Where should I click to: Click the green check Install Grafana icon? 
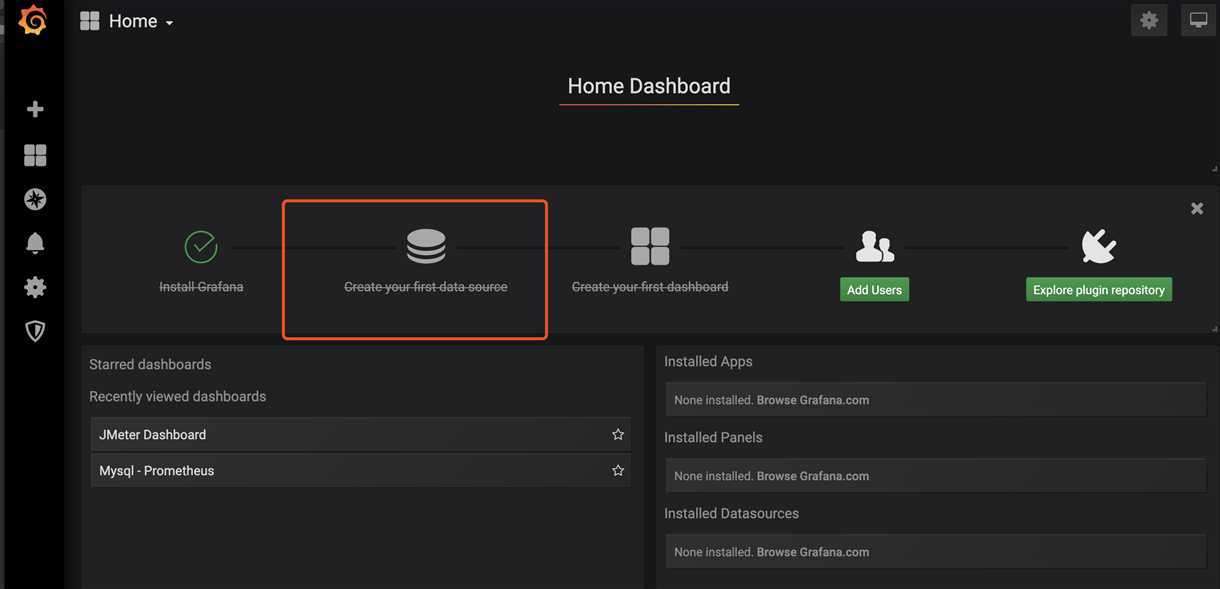tap(201, 246)
